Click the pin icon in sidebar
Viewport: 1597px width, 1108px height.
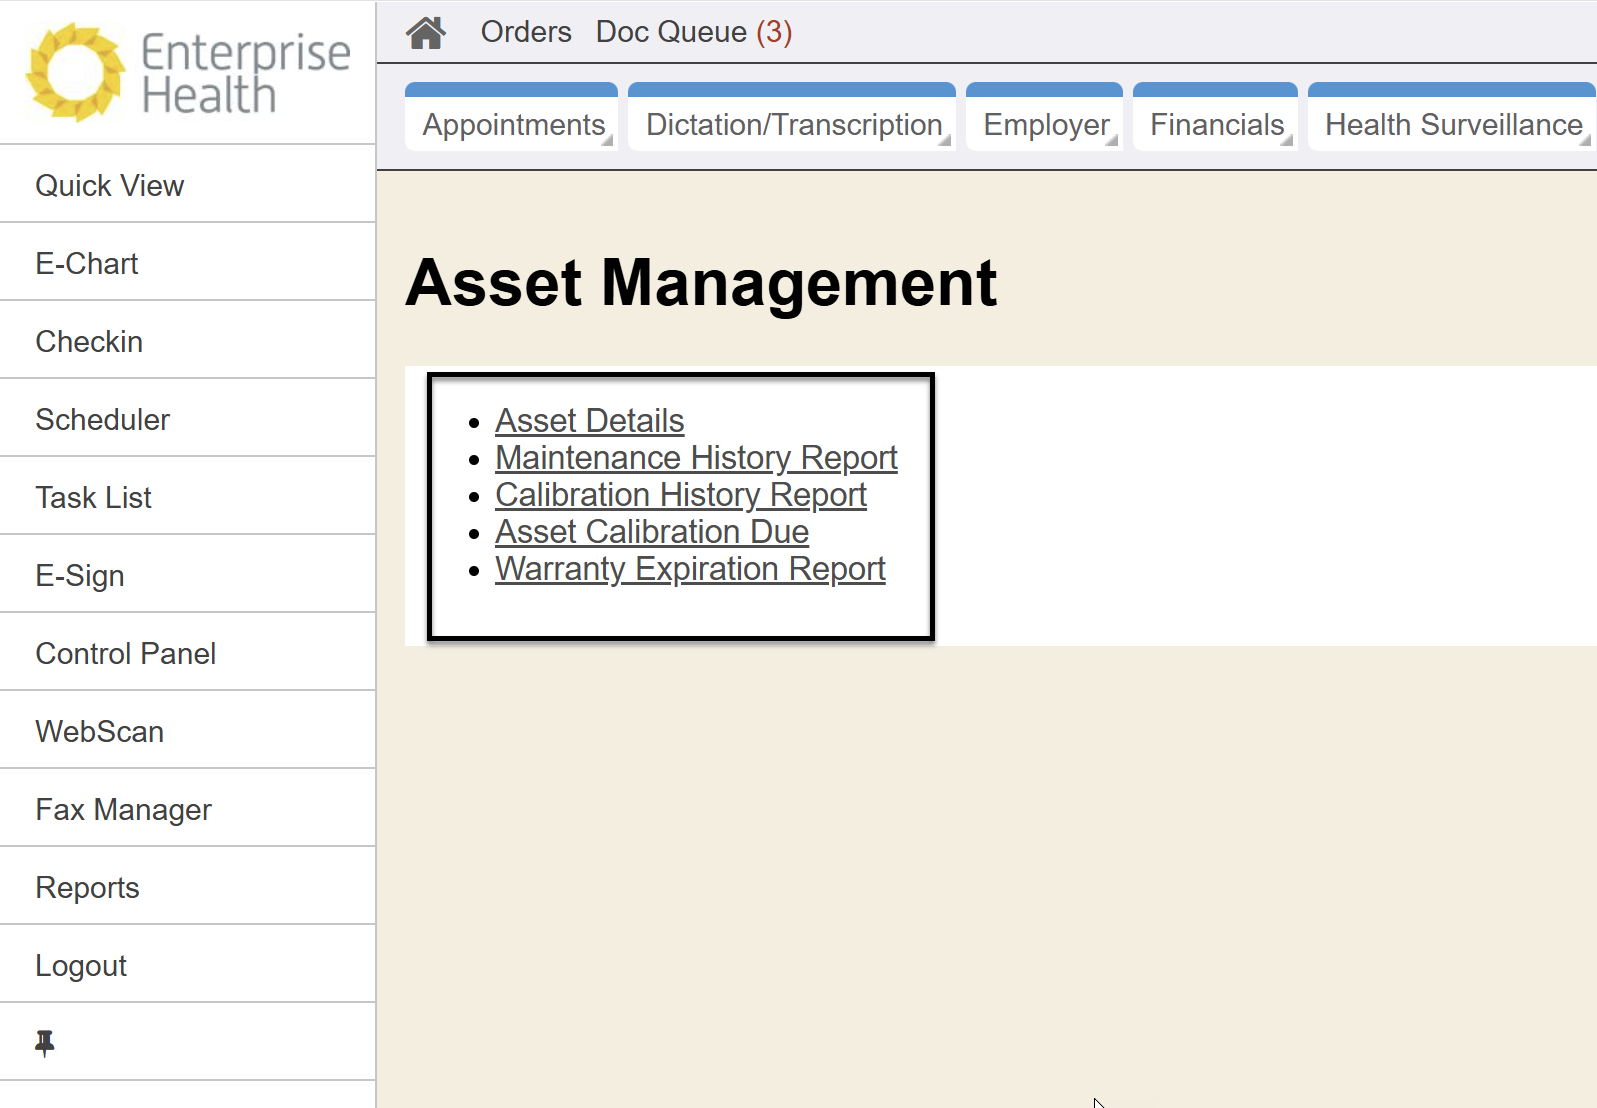click(45, 1043)
